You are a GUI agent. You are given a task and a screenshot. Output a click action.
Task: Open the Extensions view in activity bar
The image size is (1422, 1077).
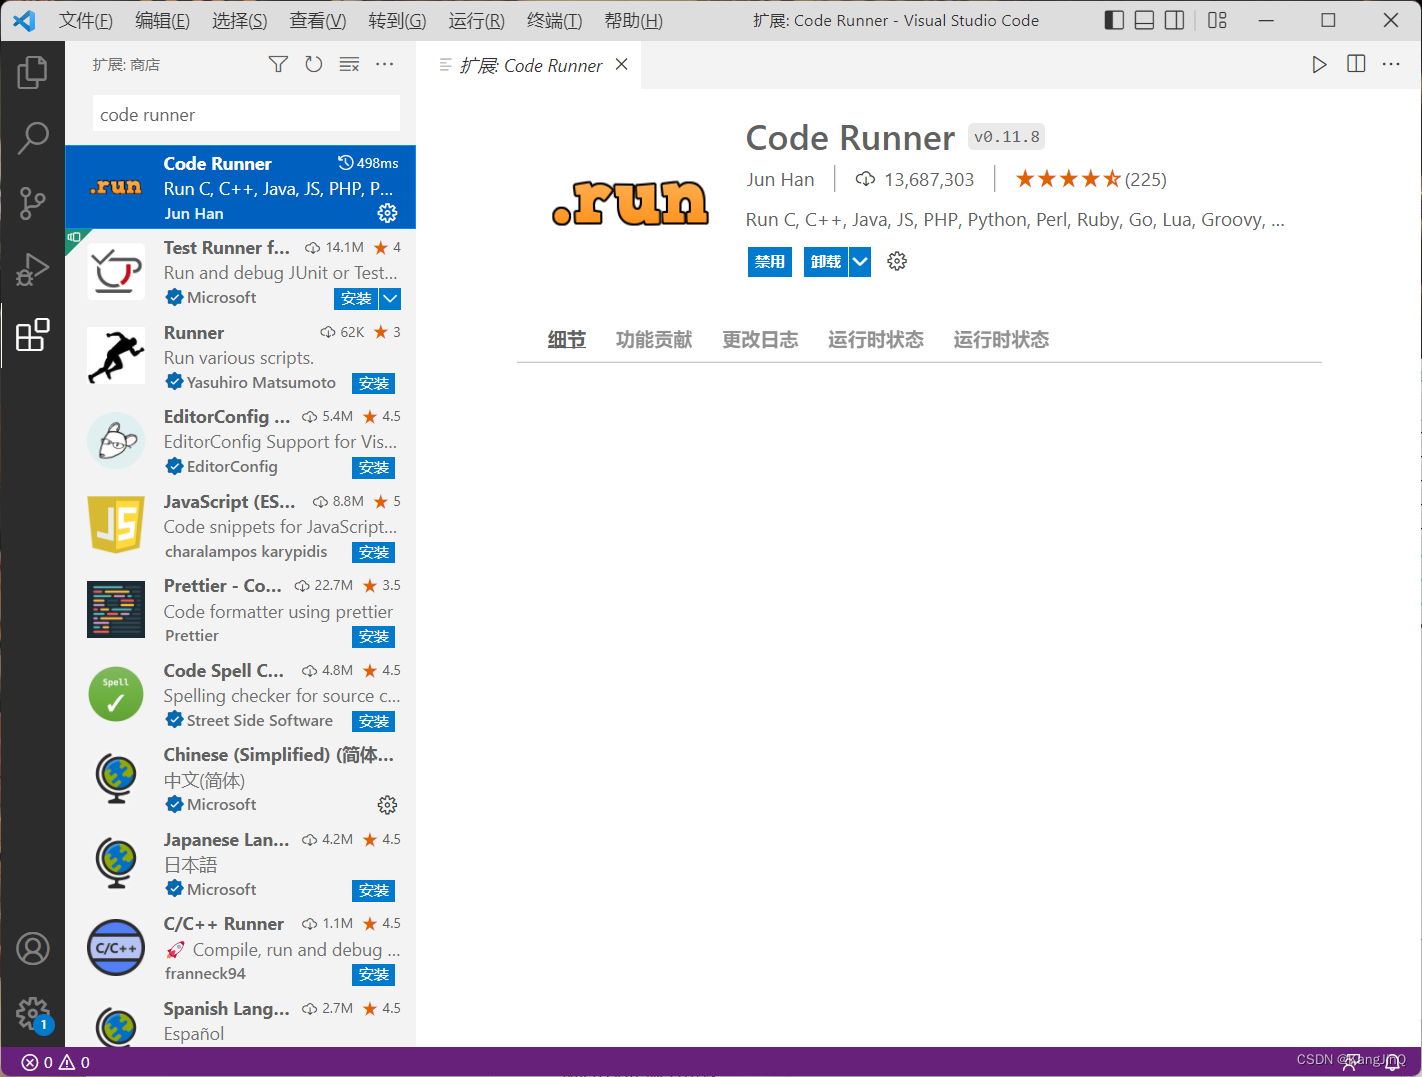point(32,335)
